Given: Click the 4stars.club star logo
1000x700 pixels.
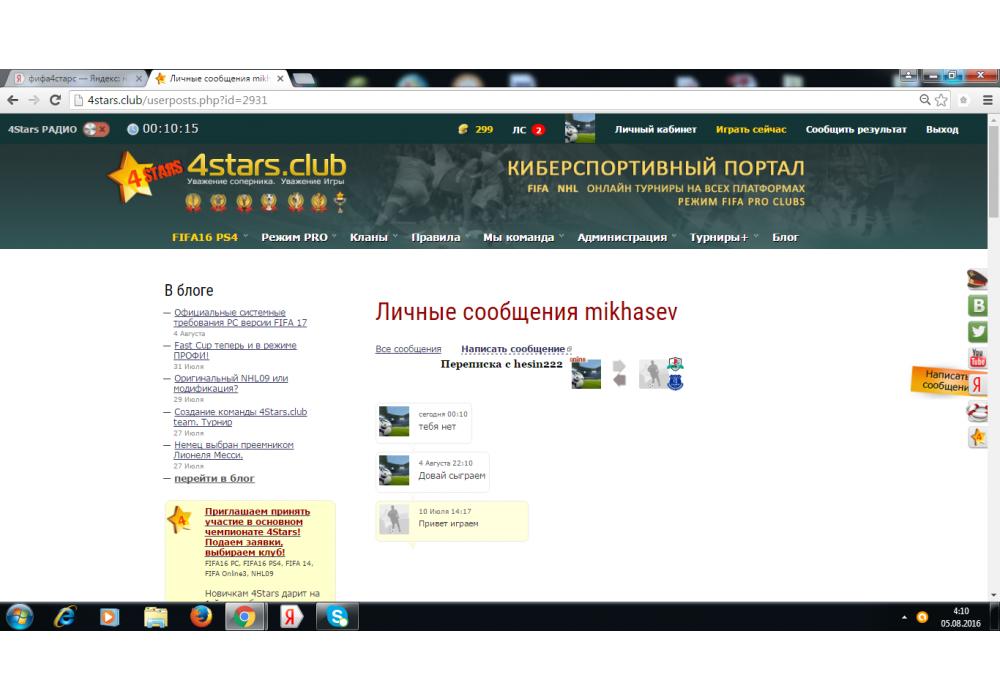Looking at the screenshot, I should coord(140,175).
